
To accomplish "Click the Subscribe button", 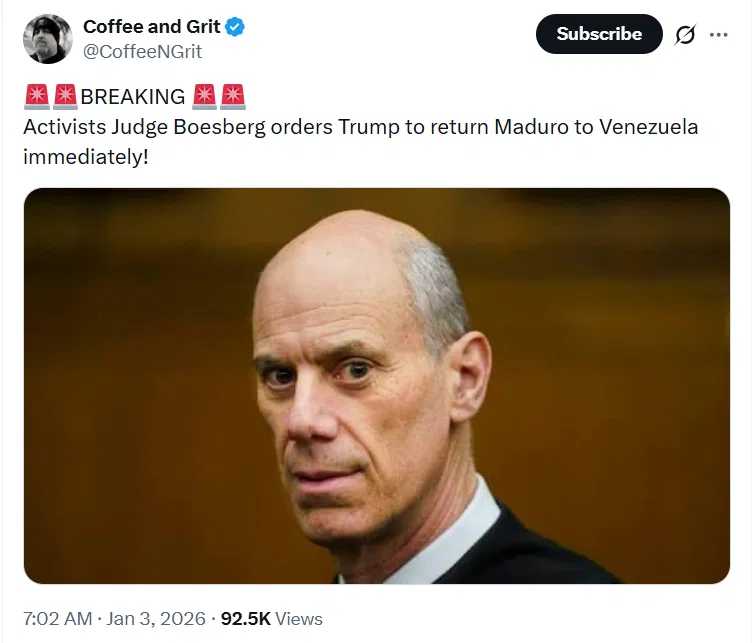I will click(599, 34).
